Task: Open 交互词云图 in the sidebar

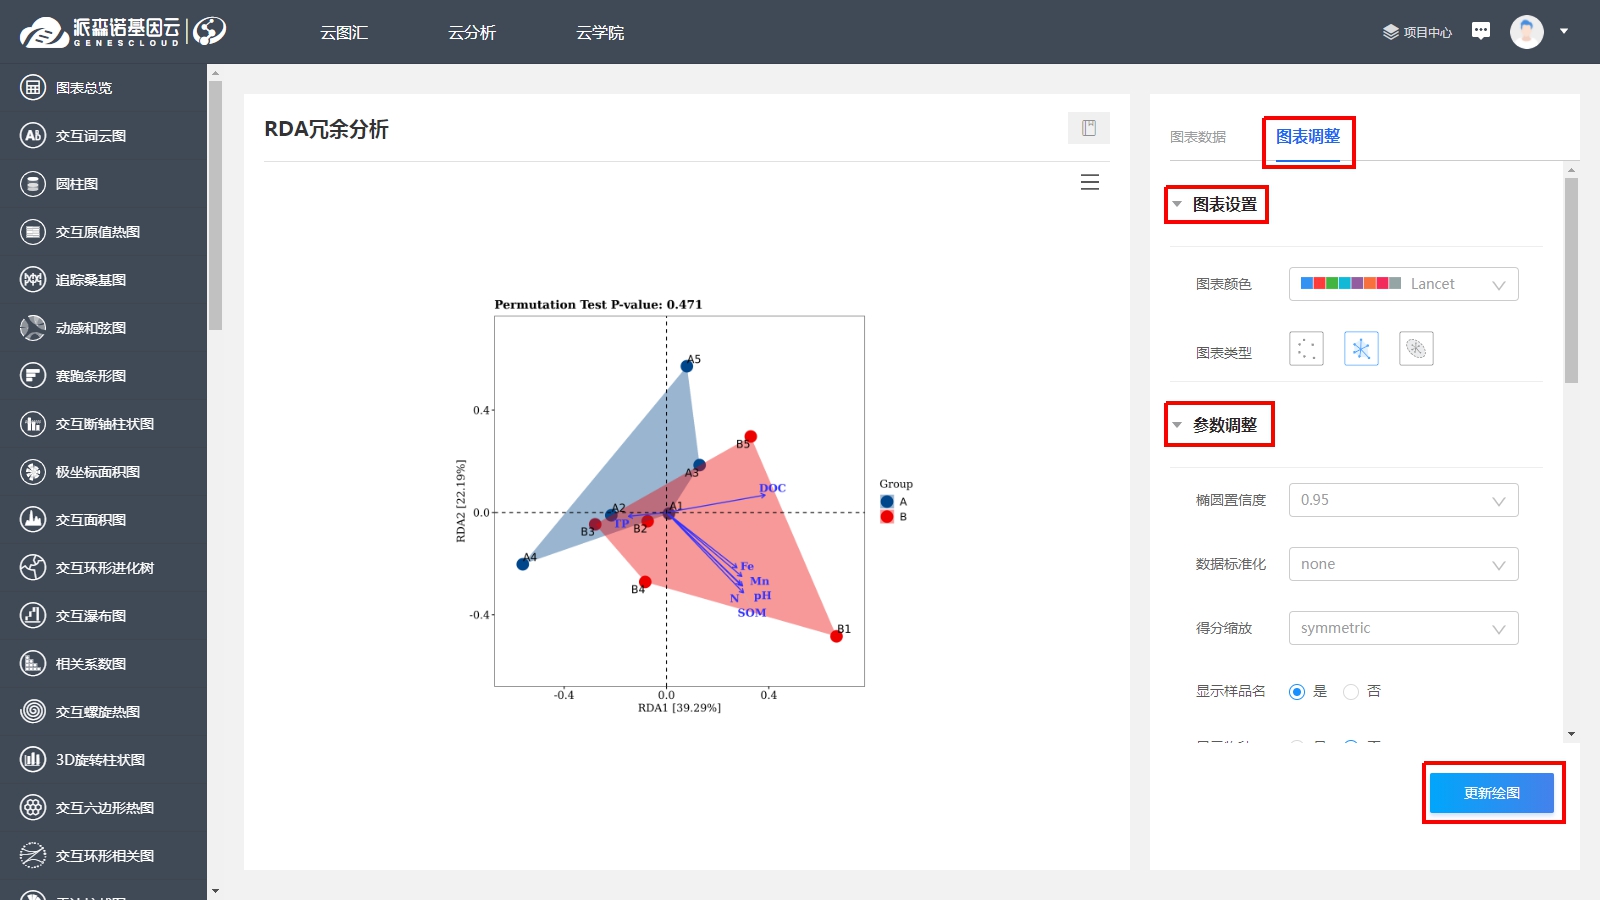Action: point(90,136)
